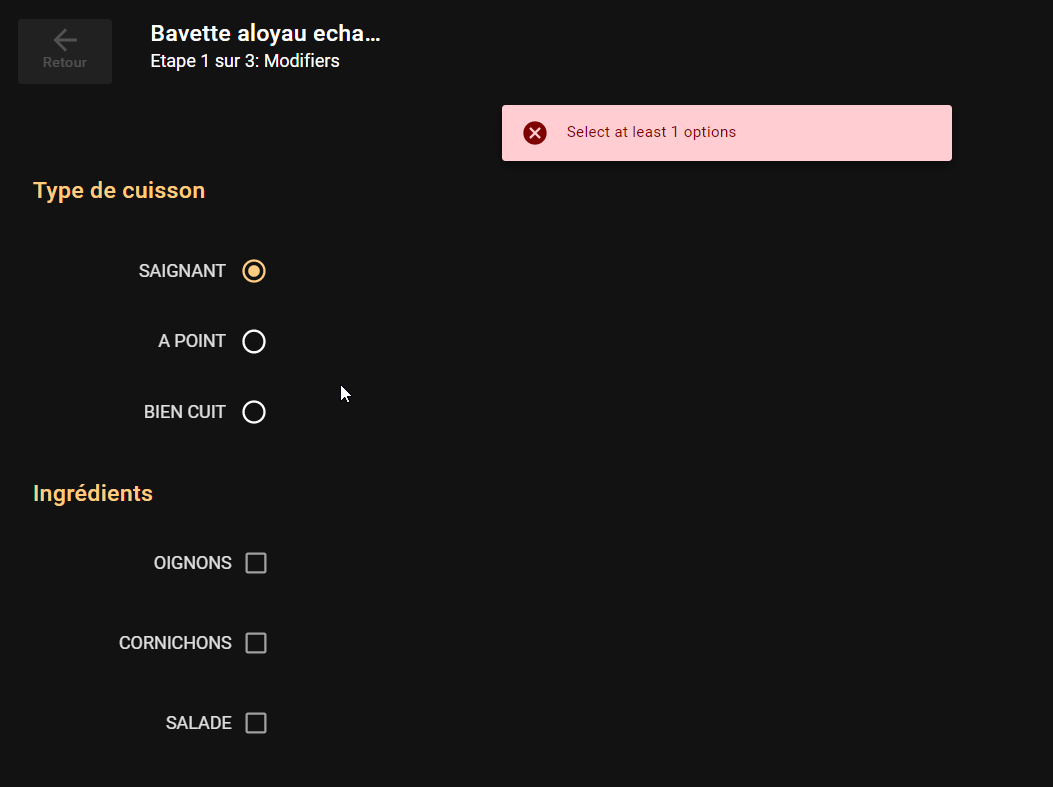Click the CORNICHONS text label

[x=175, y=643]
